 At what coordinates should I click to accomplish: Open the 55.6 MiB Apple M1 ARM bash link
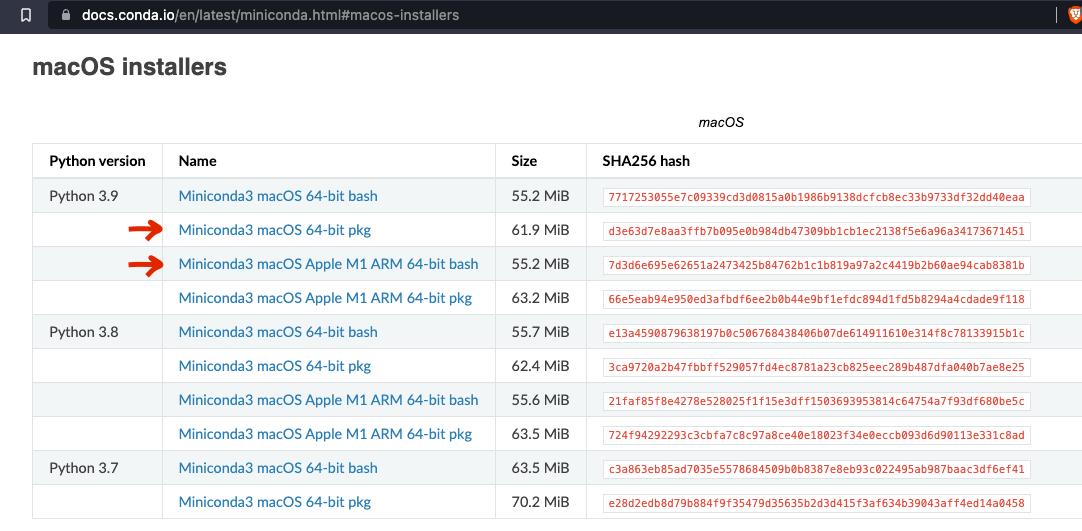click(328, 400)
